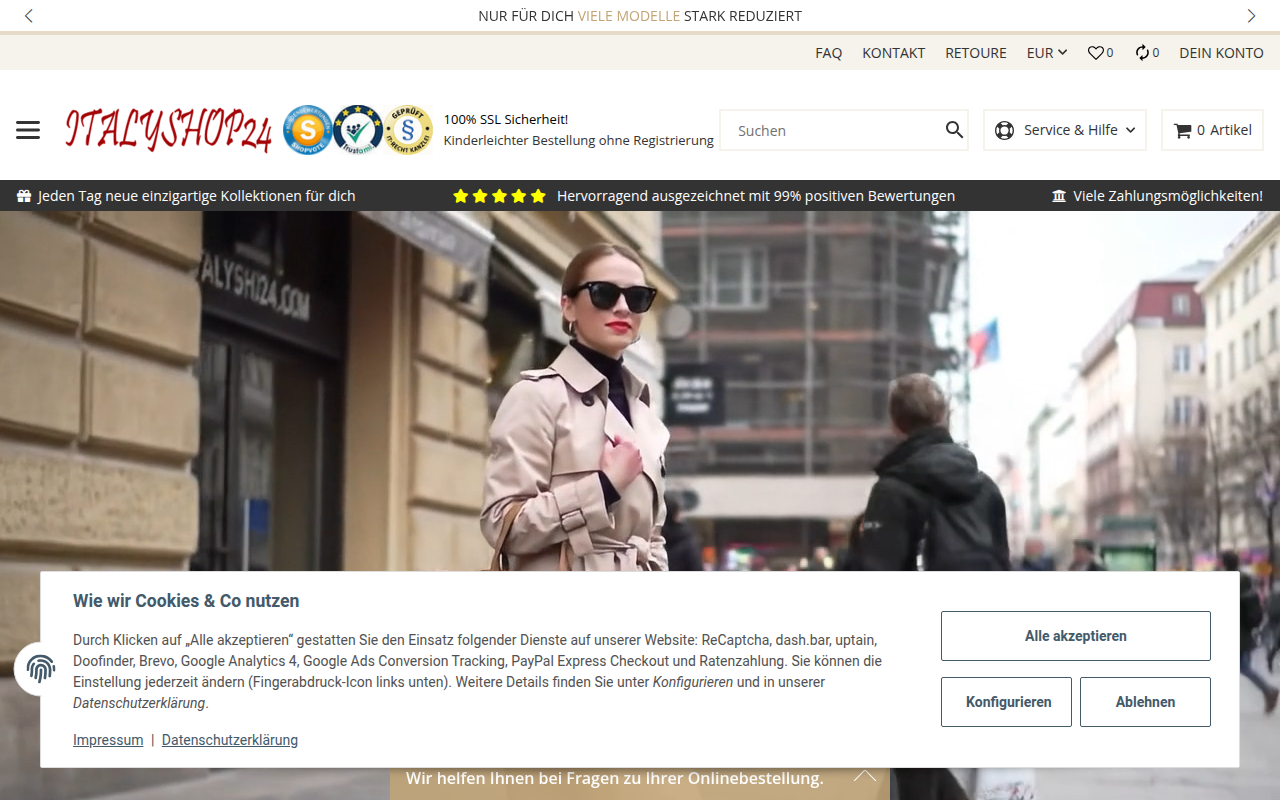Open the shopping cart with 0 Artikel
The height and width of the screenshot is (800, 1280).
[1212, 130]
